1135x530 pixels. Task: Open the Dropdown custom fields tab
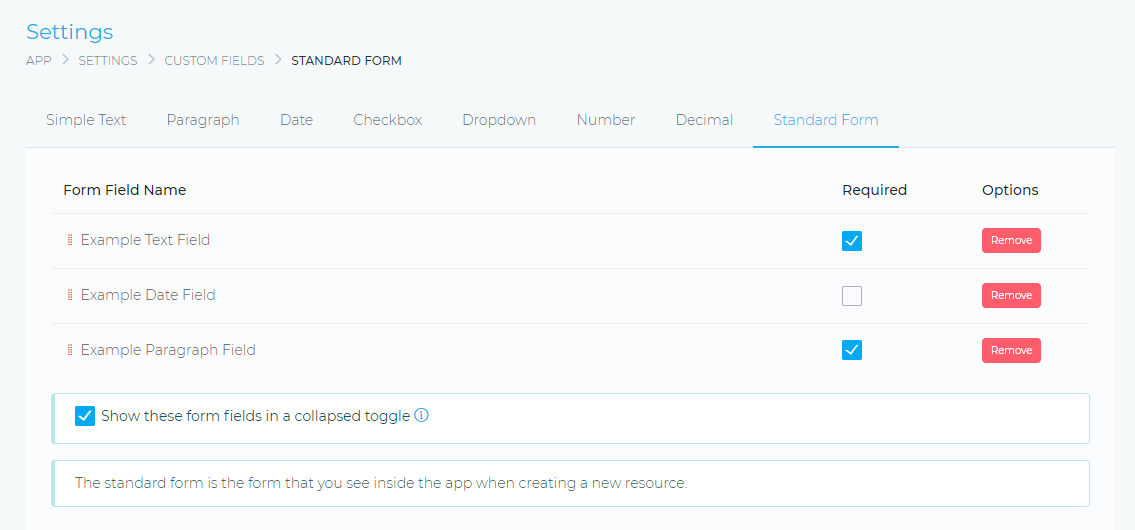499,120
